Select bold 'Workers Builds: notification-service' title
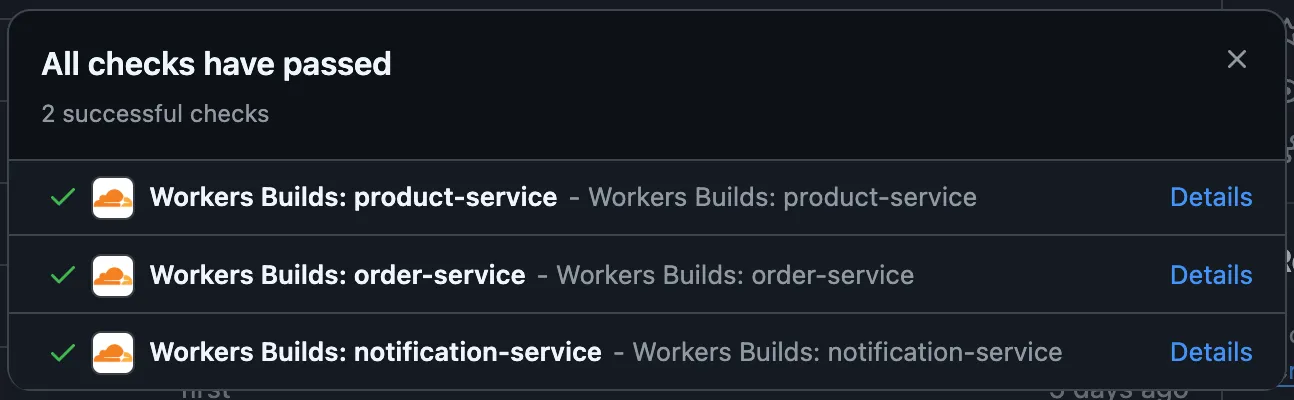 pyautogui.click(x=375, y=352)
